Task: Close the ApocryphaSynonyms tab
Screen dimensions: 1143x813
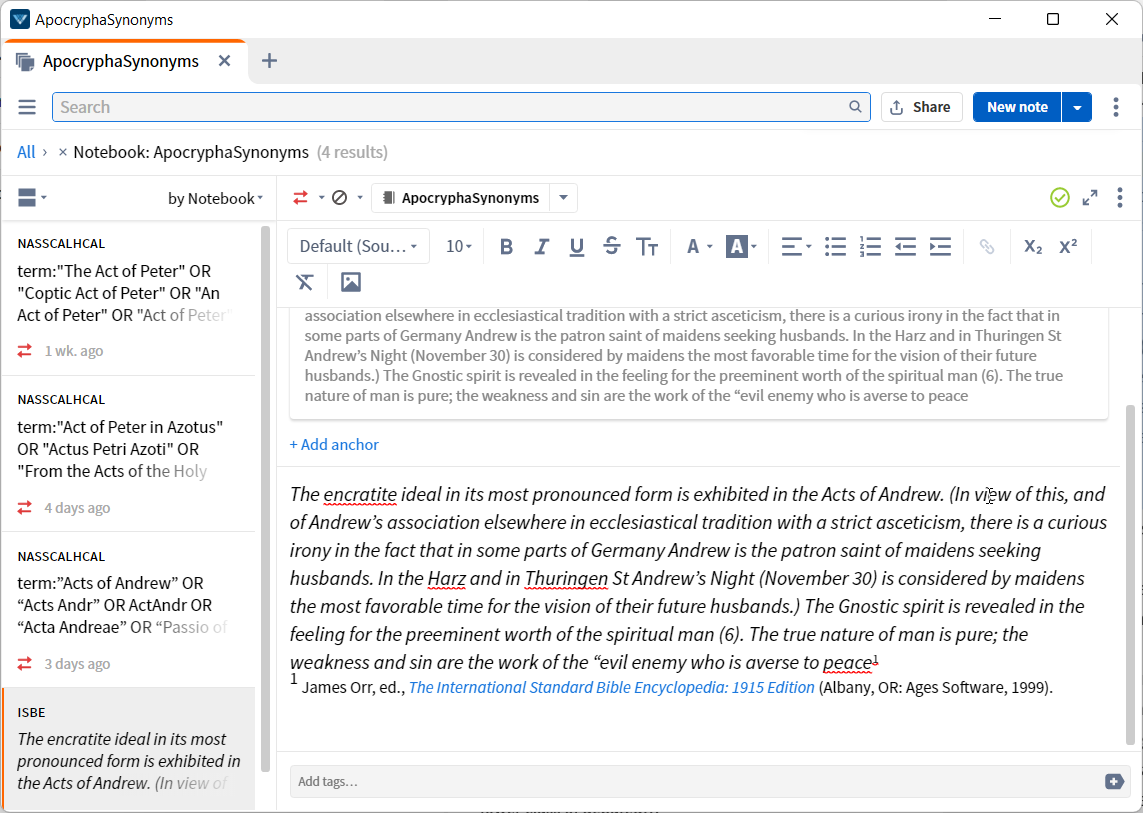Action: tap(225, 61)
